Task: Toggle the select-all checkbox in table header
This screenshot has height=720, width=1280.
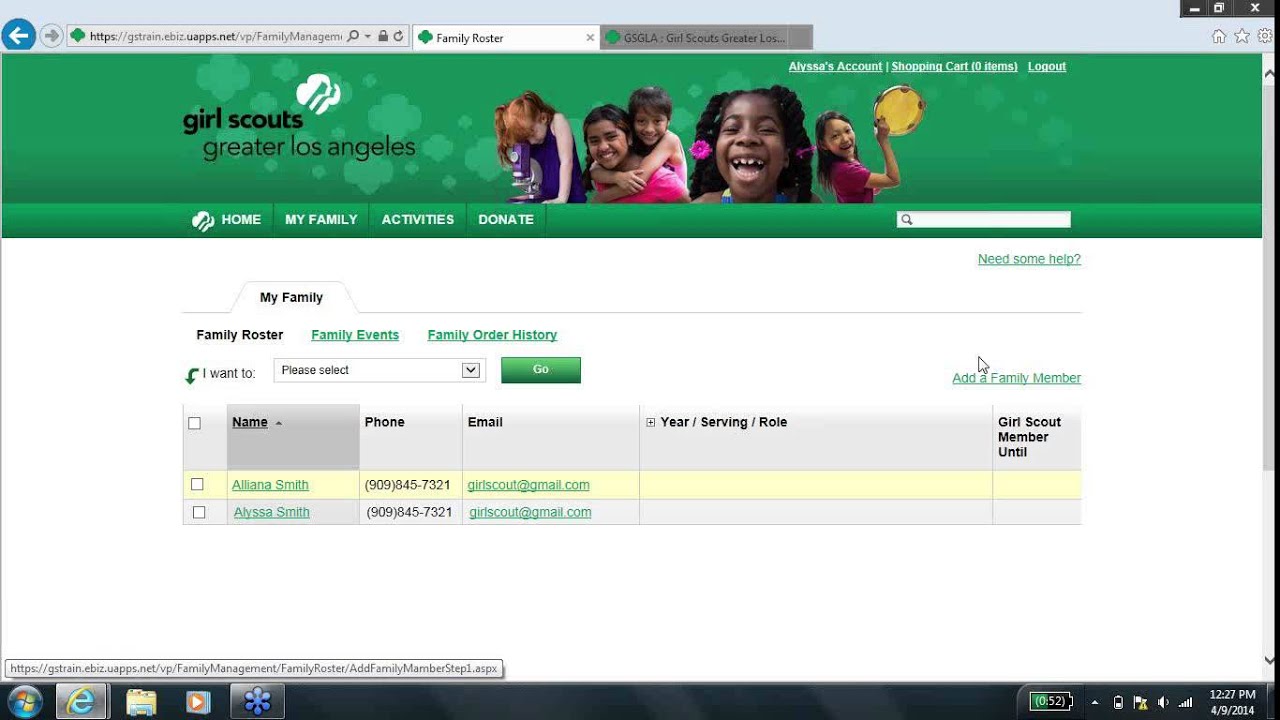Action: (x=194, y=423)
